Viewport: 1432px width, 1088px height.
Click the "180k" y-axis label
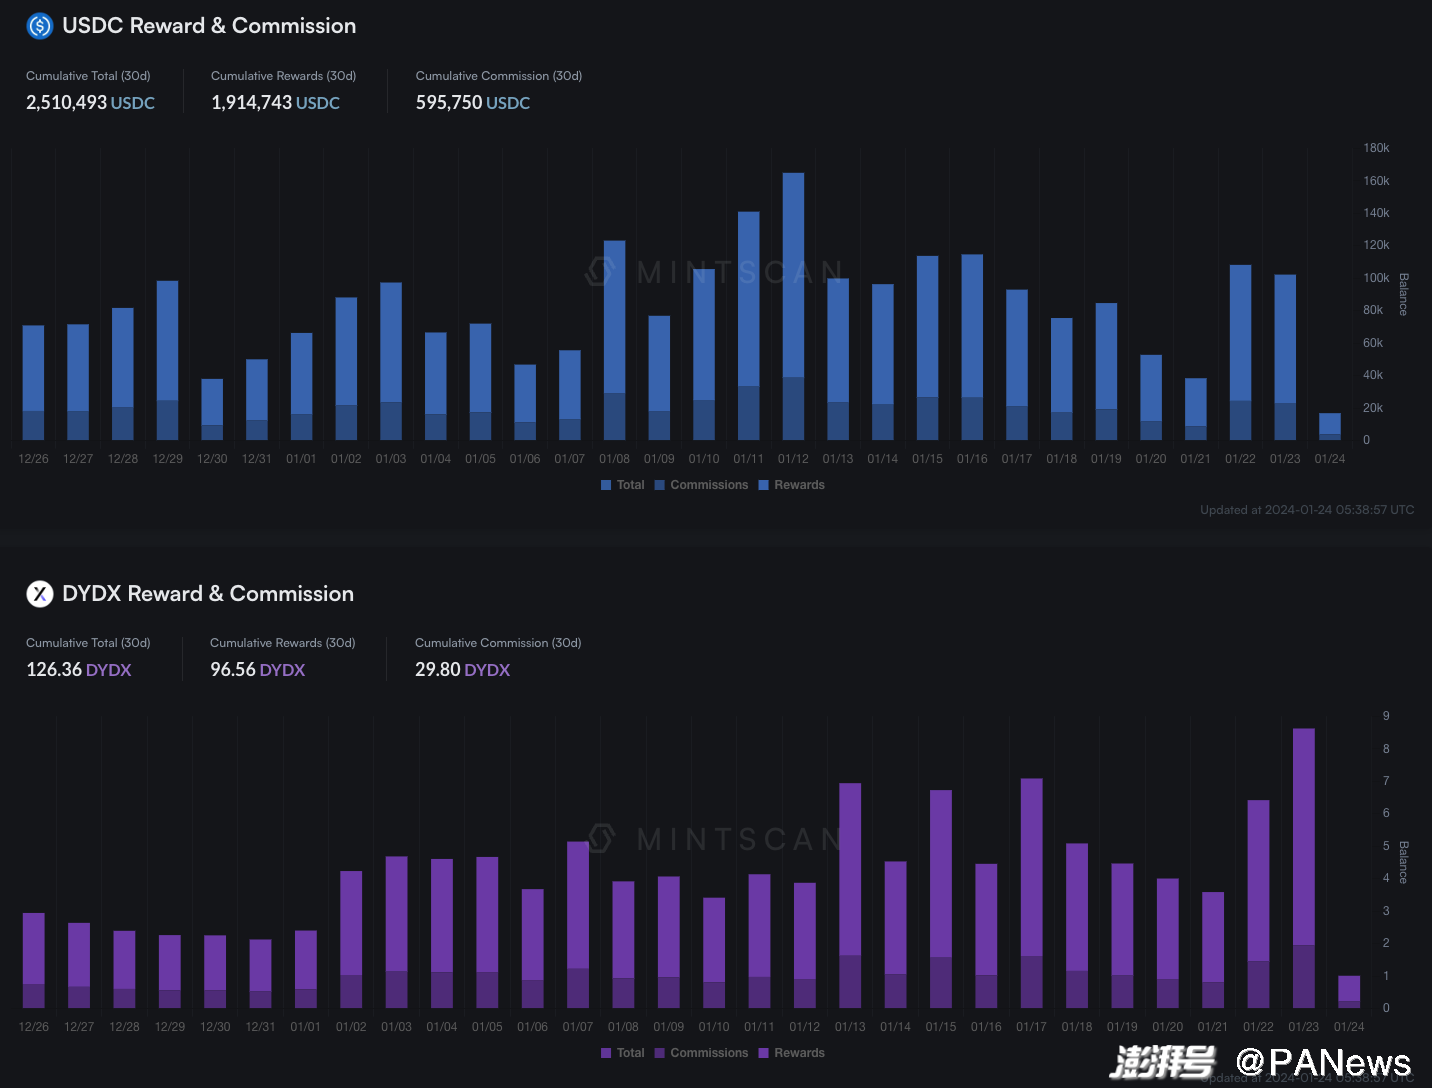pyautogui.click(x=1376, y=148)
